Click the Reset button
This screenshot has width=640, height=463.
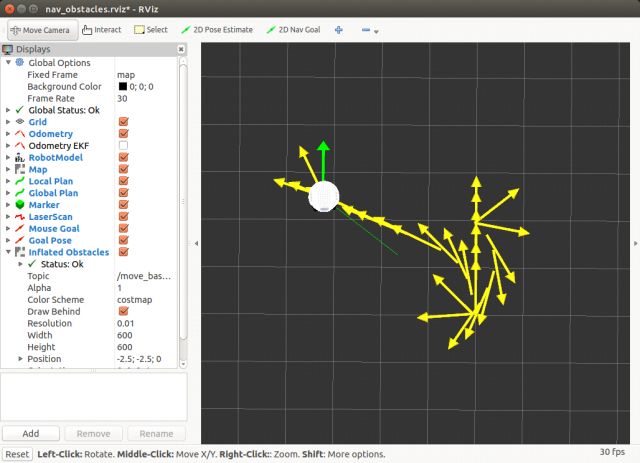pyautogui.click(x=15, y=455)
